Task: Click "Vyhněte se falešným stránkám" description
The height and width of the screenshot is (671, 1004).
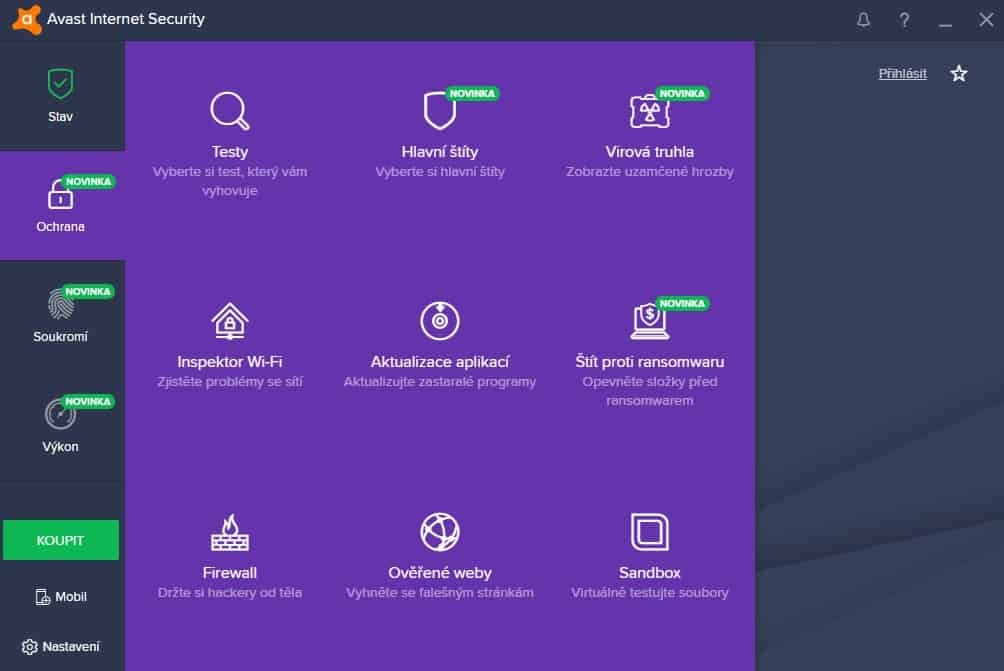Action: pos(440,592)
